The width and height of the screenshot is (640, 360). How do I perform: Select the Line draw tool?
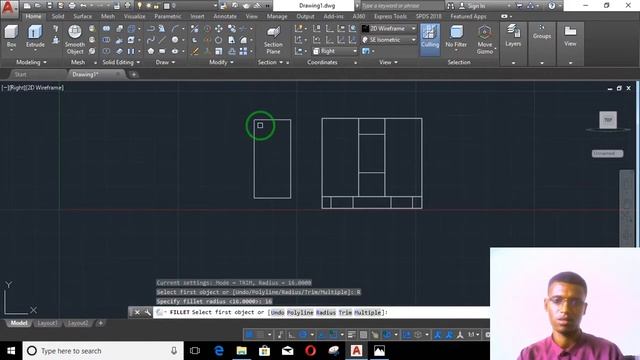pos(162,40)
